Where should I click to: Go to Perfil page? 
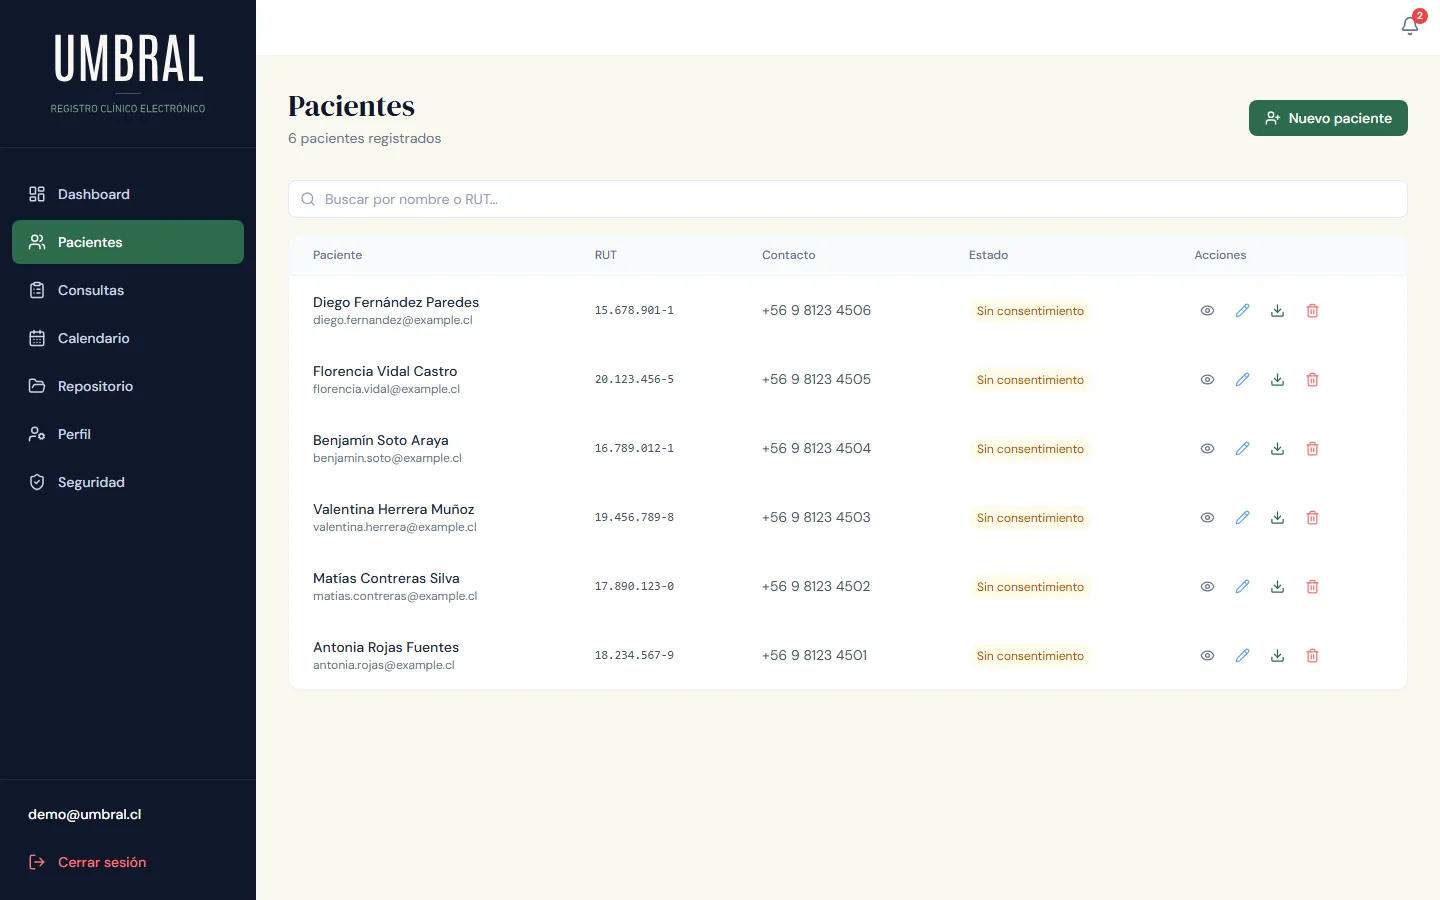pyautogui.click(x=128, y=434)
